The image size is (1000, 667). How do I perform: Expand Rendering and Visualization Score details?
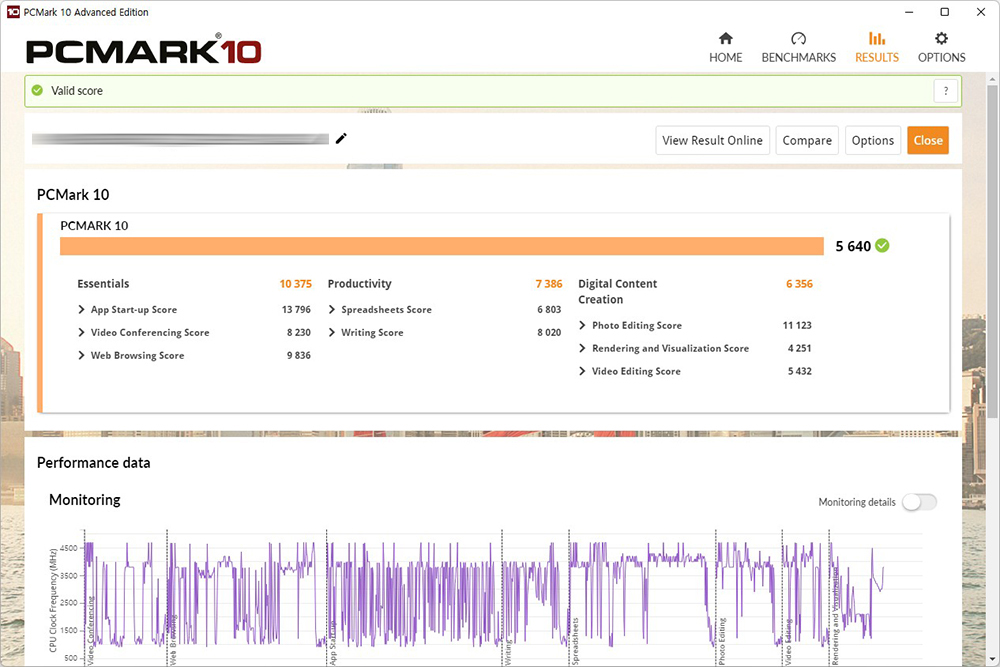tap(582, 348)
